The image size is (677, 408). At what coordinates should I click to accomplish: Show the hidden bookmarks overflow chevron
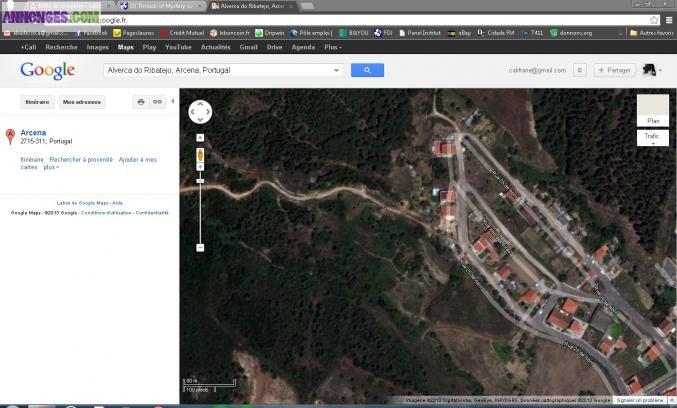[x=620, y=33]
